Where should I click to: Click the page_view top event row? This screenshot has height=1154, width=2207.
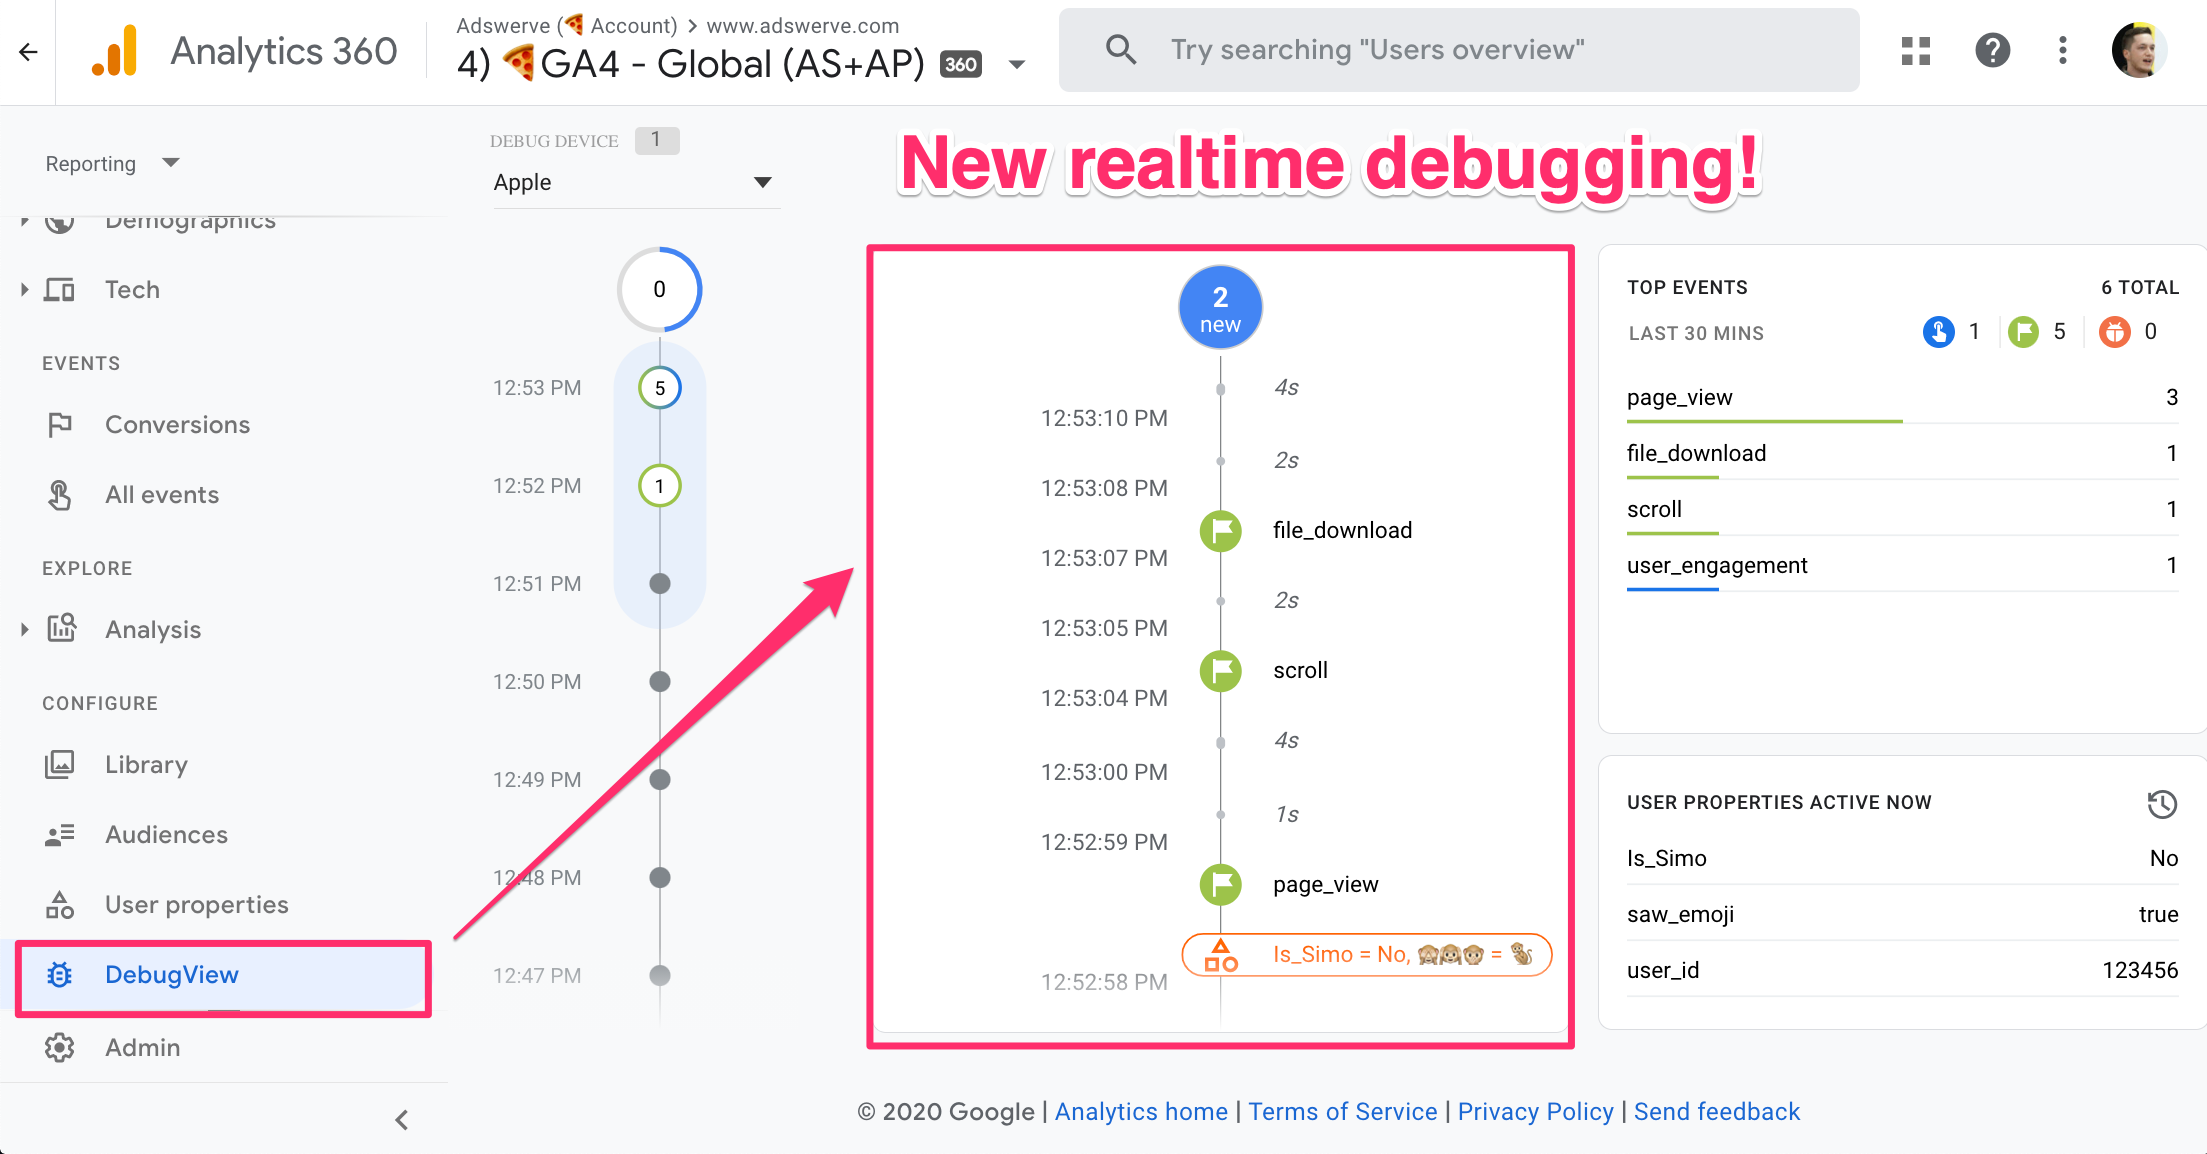(x=1902, y=398)
